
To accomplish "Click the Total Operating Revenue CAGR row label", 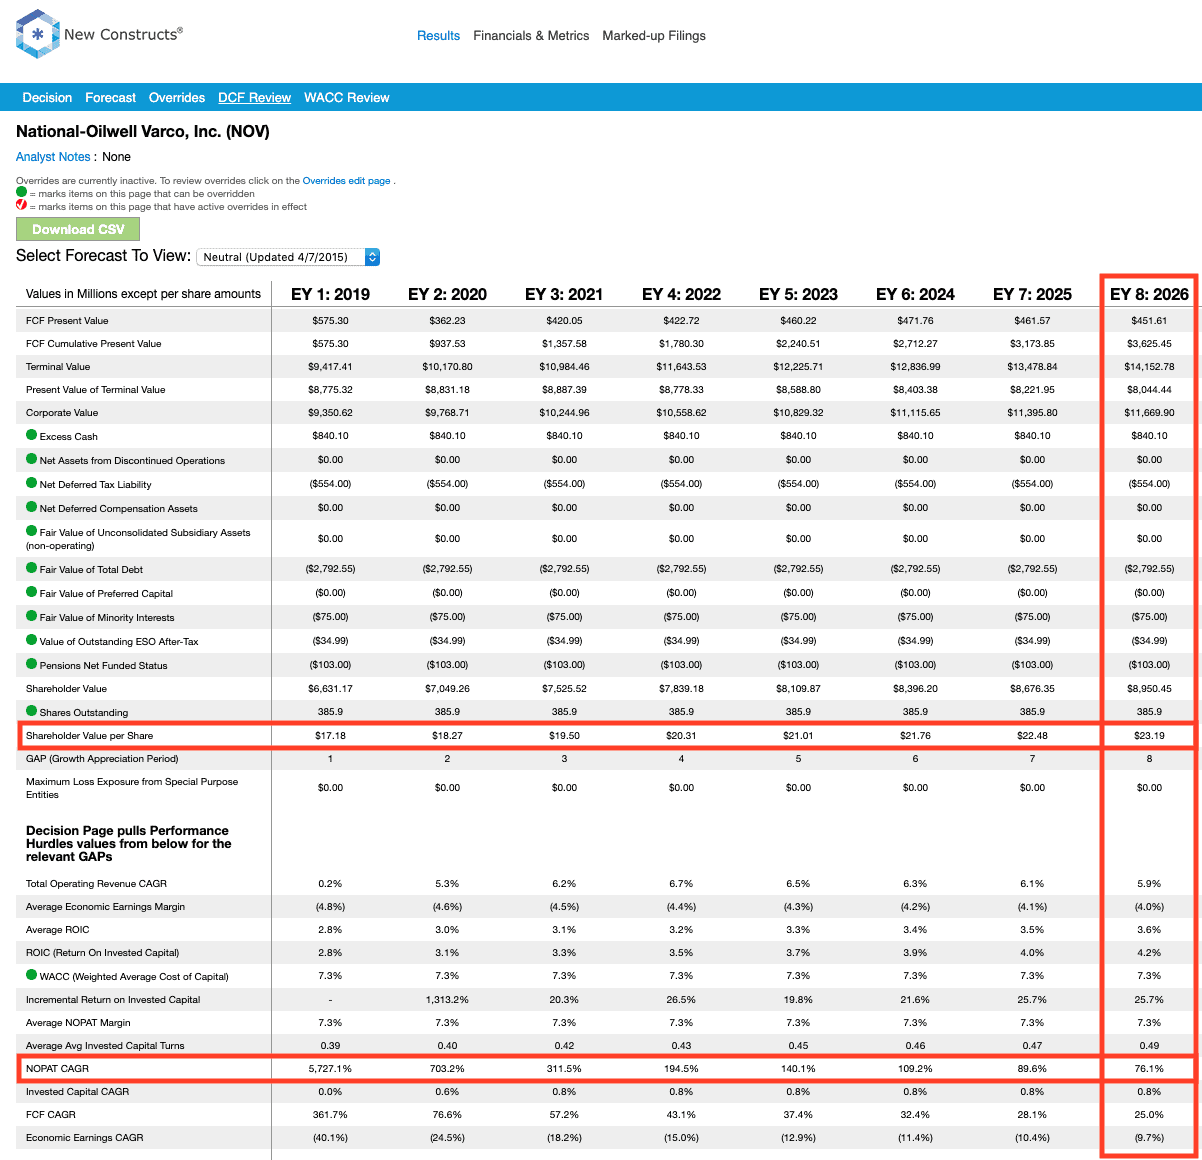I will pyautogui.click(x=96, y=884).
